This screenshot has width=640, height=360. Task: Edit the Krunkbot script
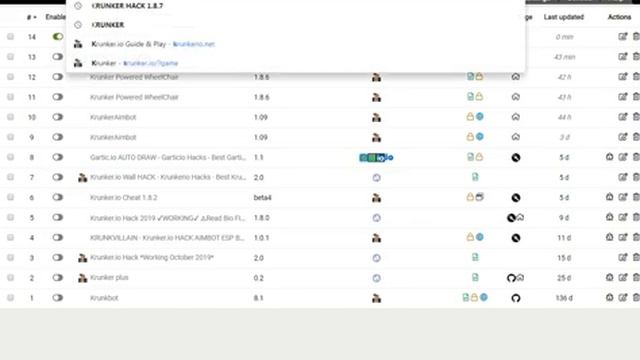(622, 298)
